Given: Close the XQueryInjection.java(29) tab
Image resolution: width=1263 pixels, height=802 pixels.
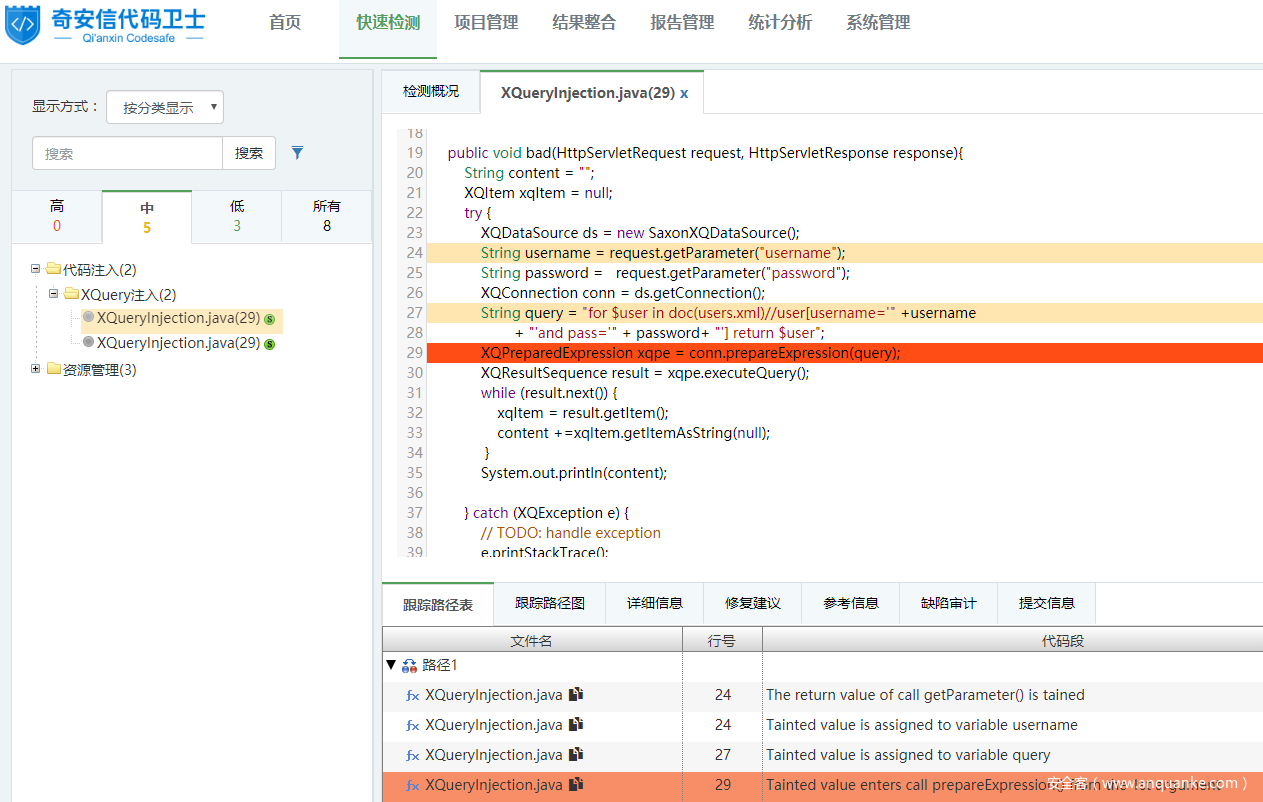Looking at the screenshot, I should 684,93.
